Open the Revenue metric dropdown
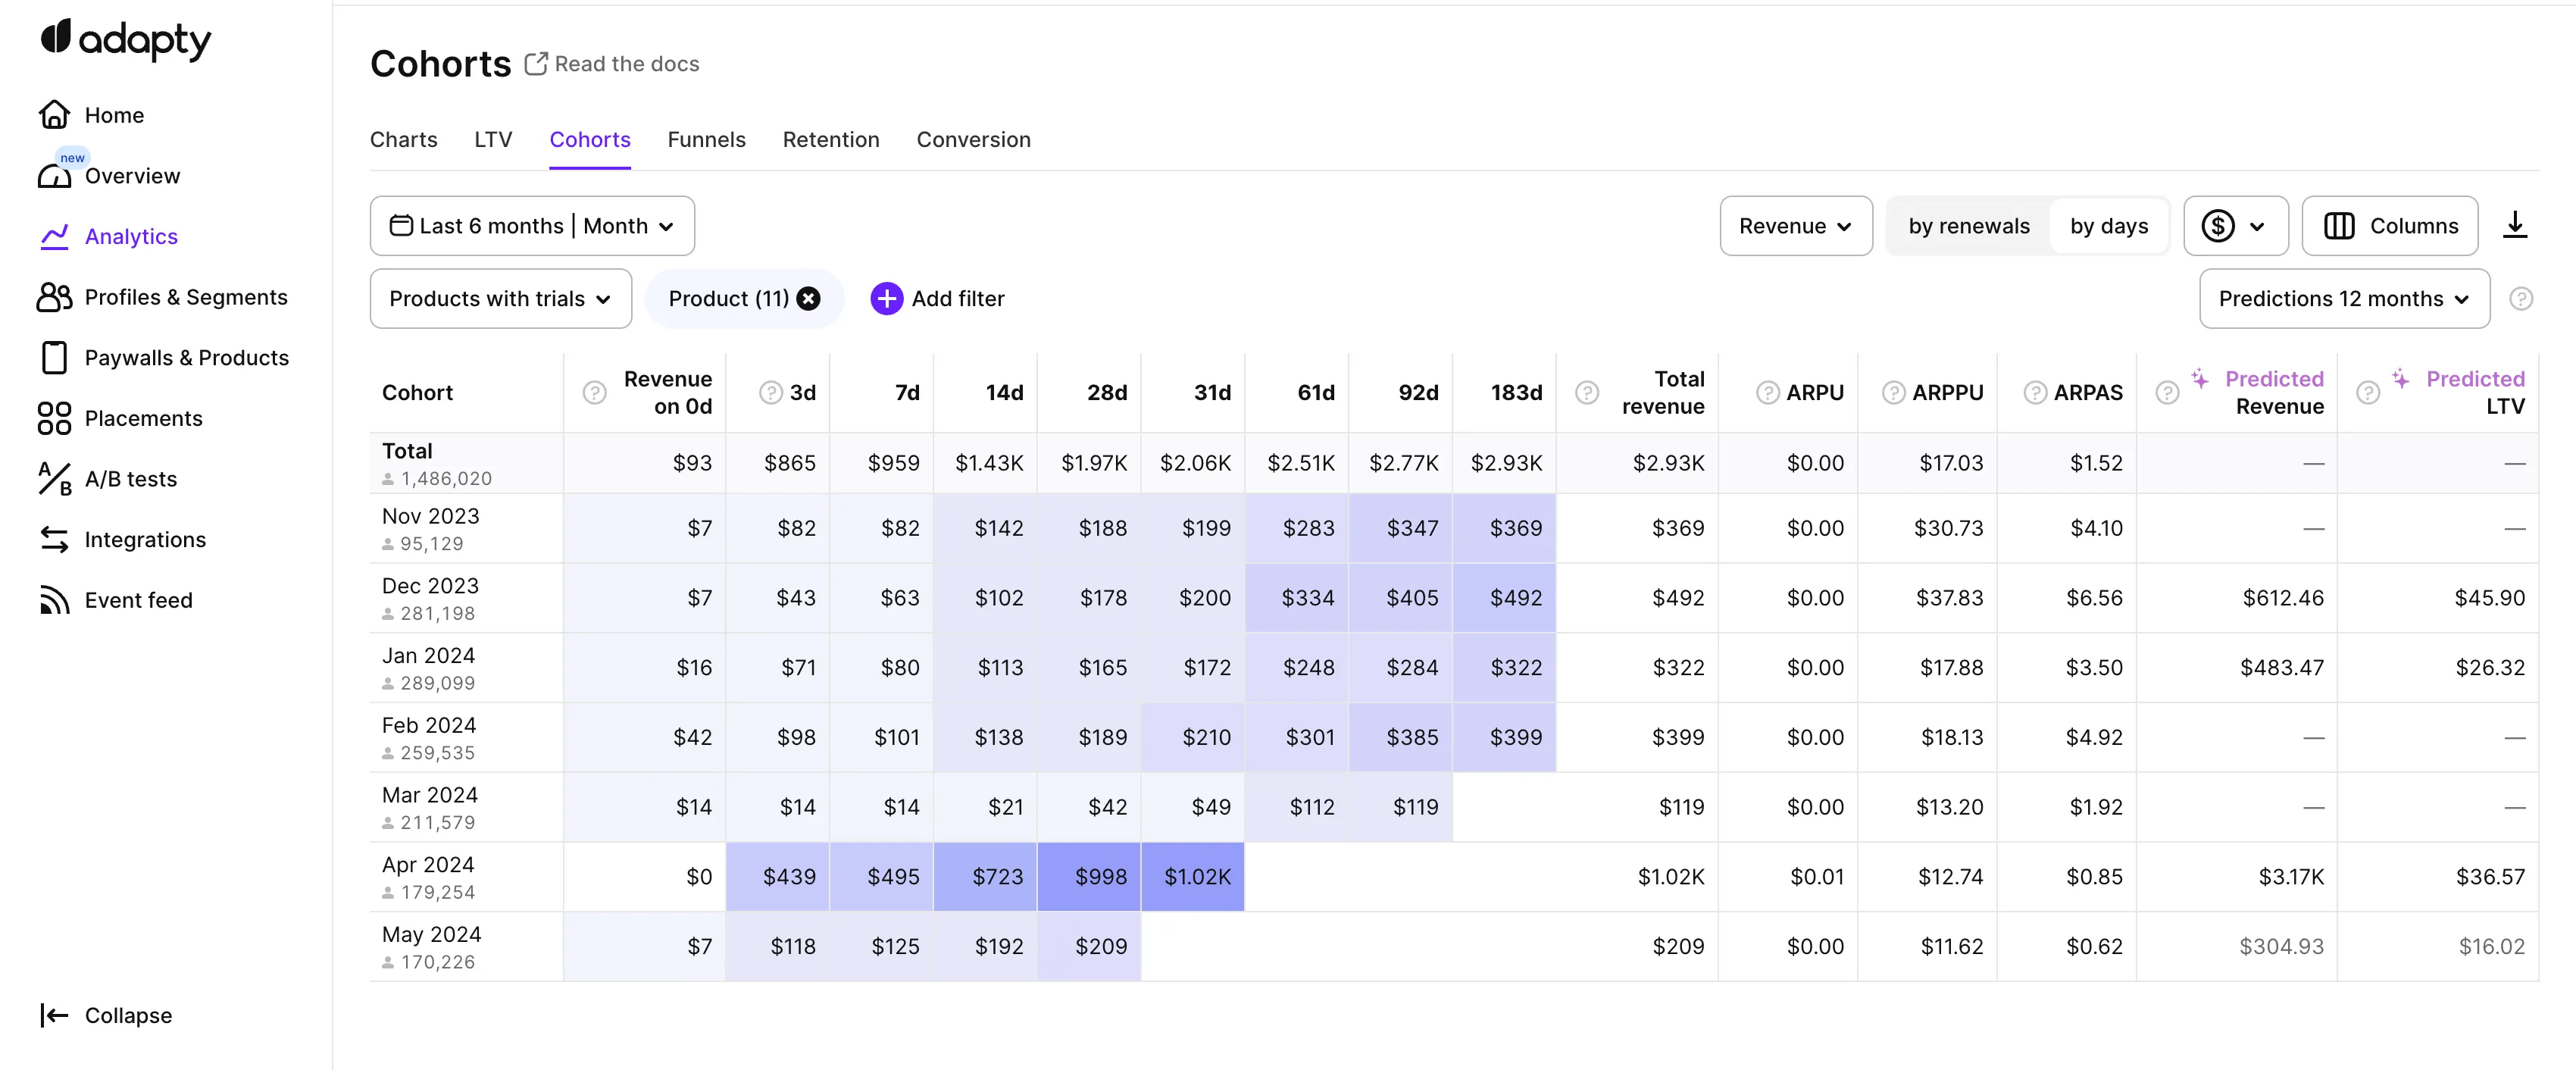Image resolution: width=2576 pixels, height=1070 pixels. point(1795,226)
